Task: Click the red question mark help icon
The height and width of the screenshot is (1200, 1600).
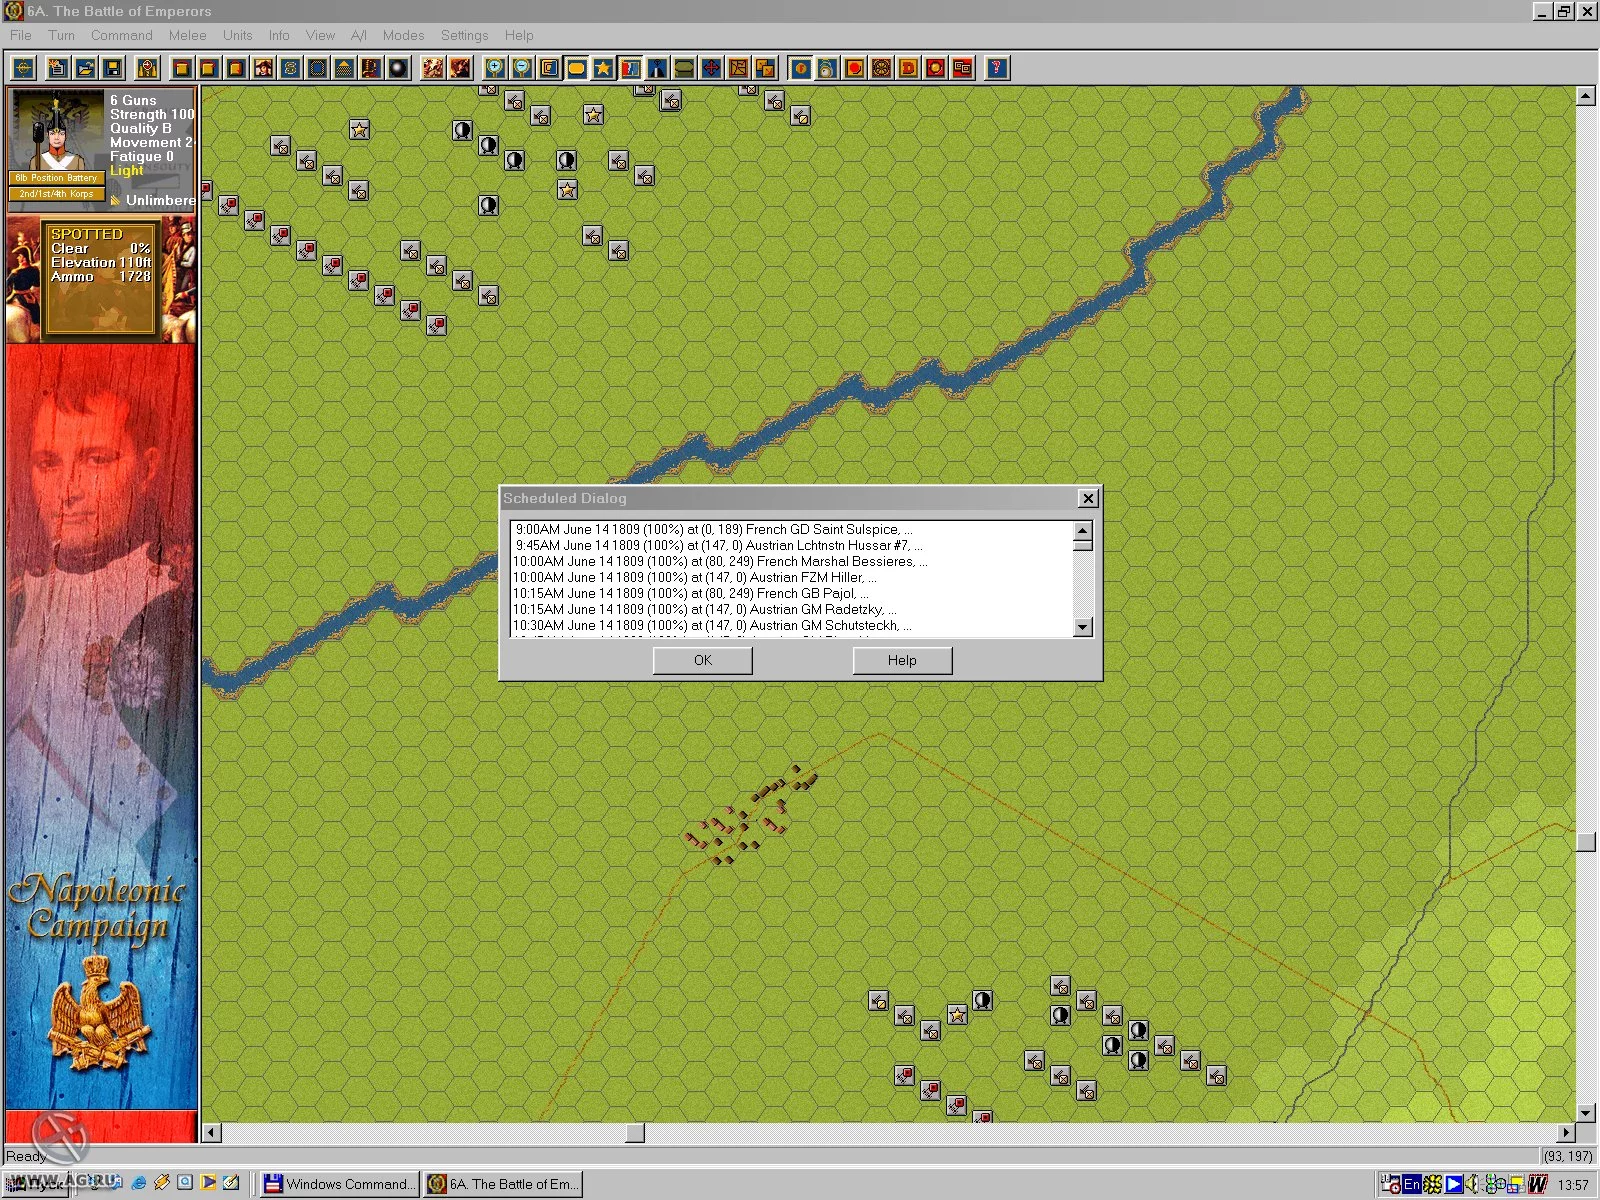Action: click(996, 68)
